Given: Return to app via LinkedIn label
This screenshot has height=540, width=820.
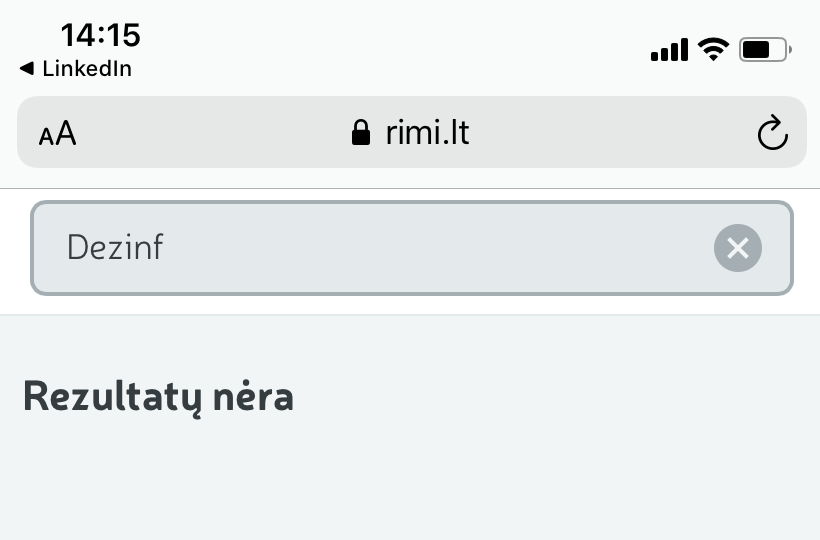Looking at the screenshot, I should click(x=87, y=69).
